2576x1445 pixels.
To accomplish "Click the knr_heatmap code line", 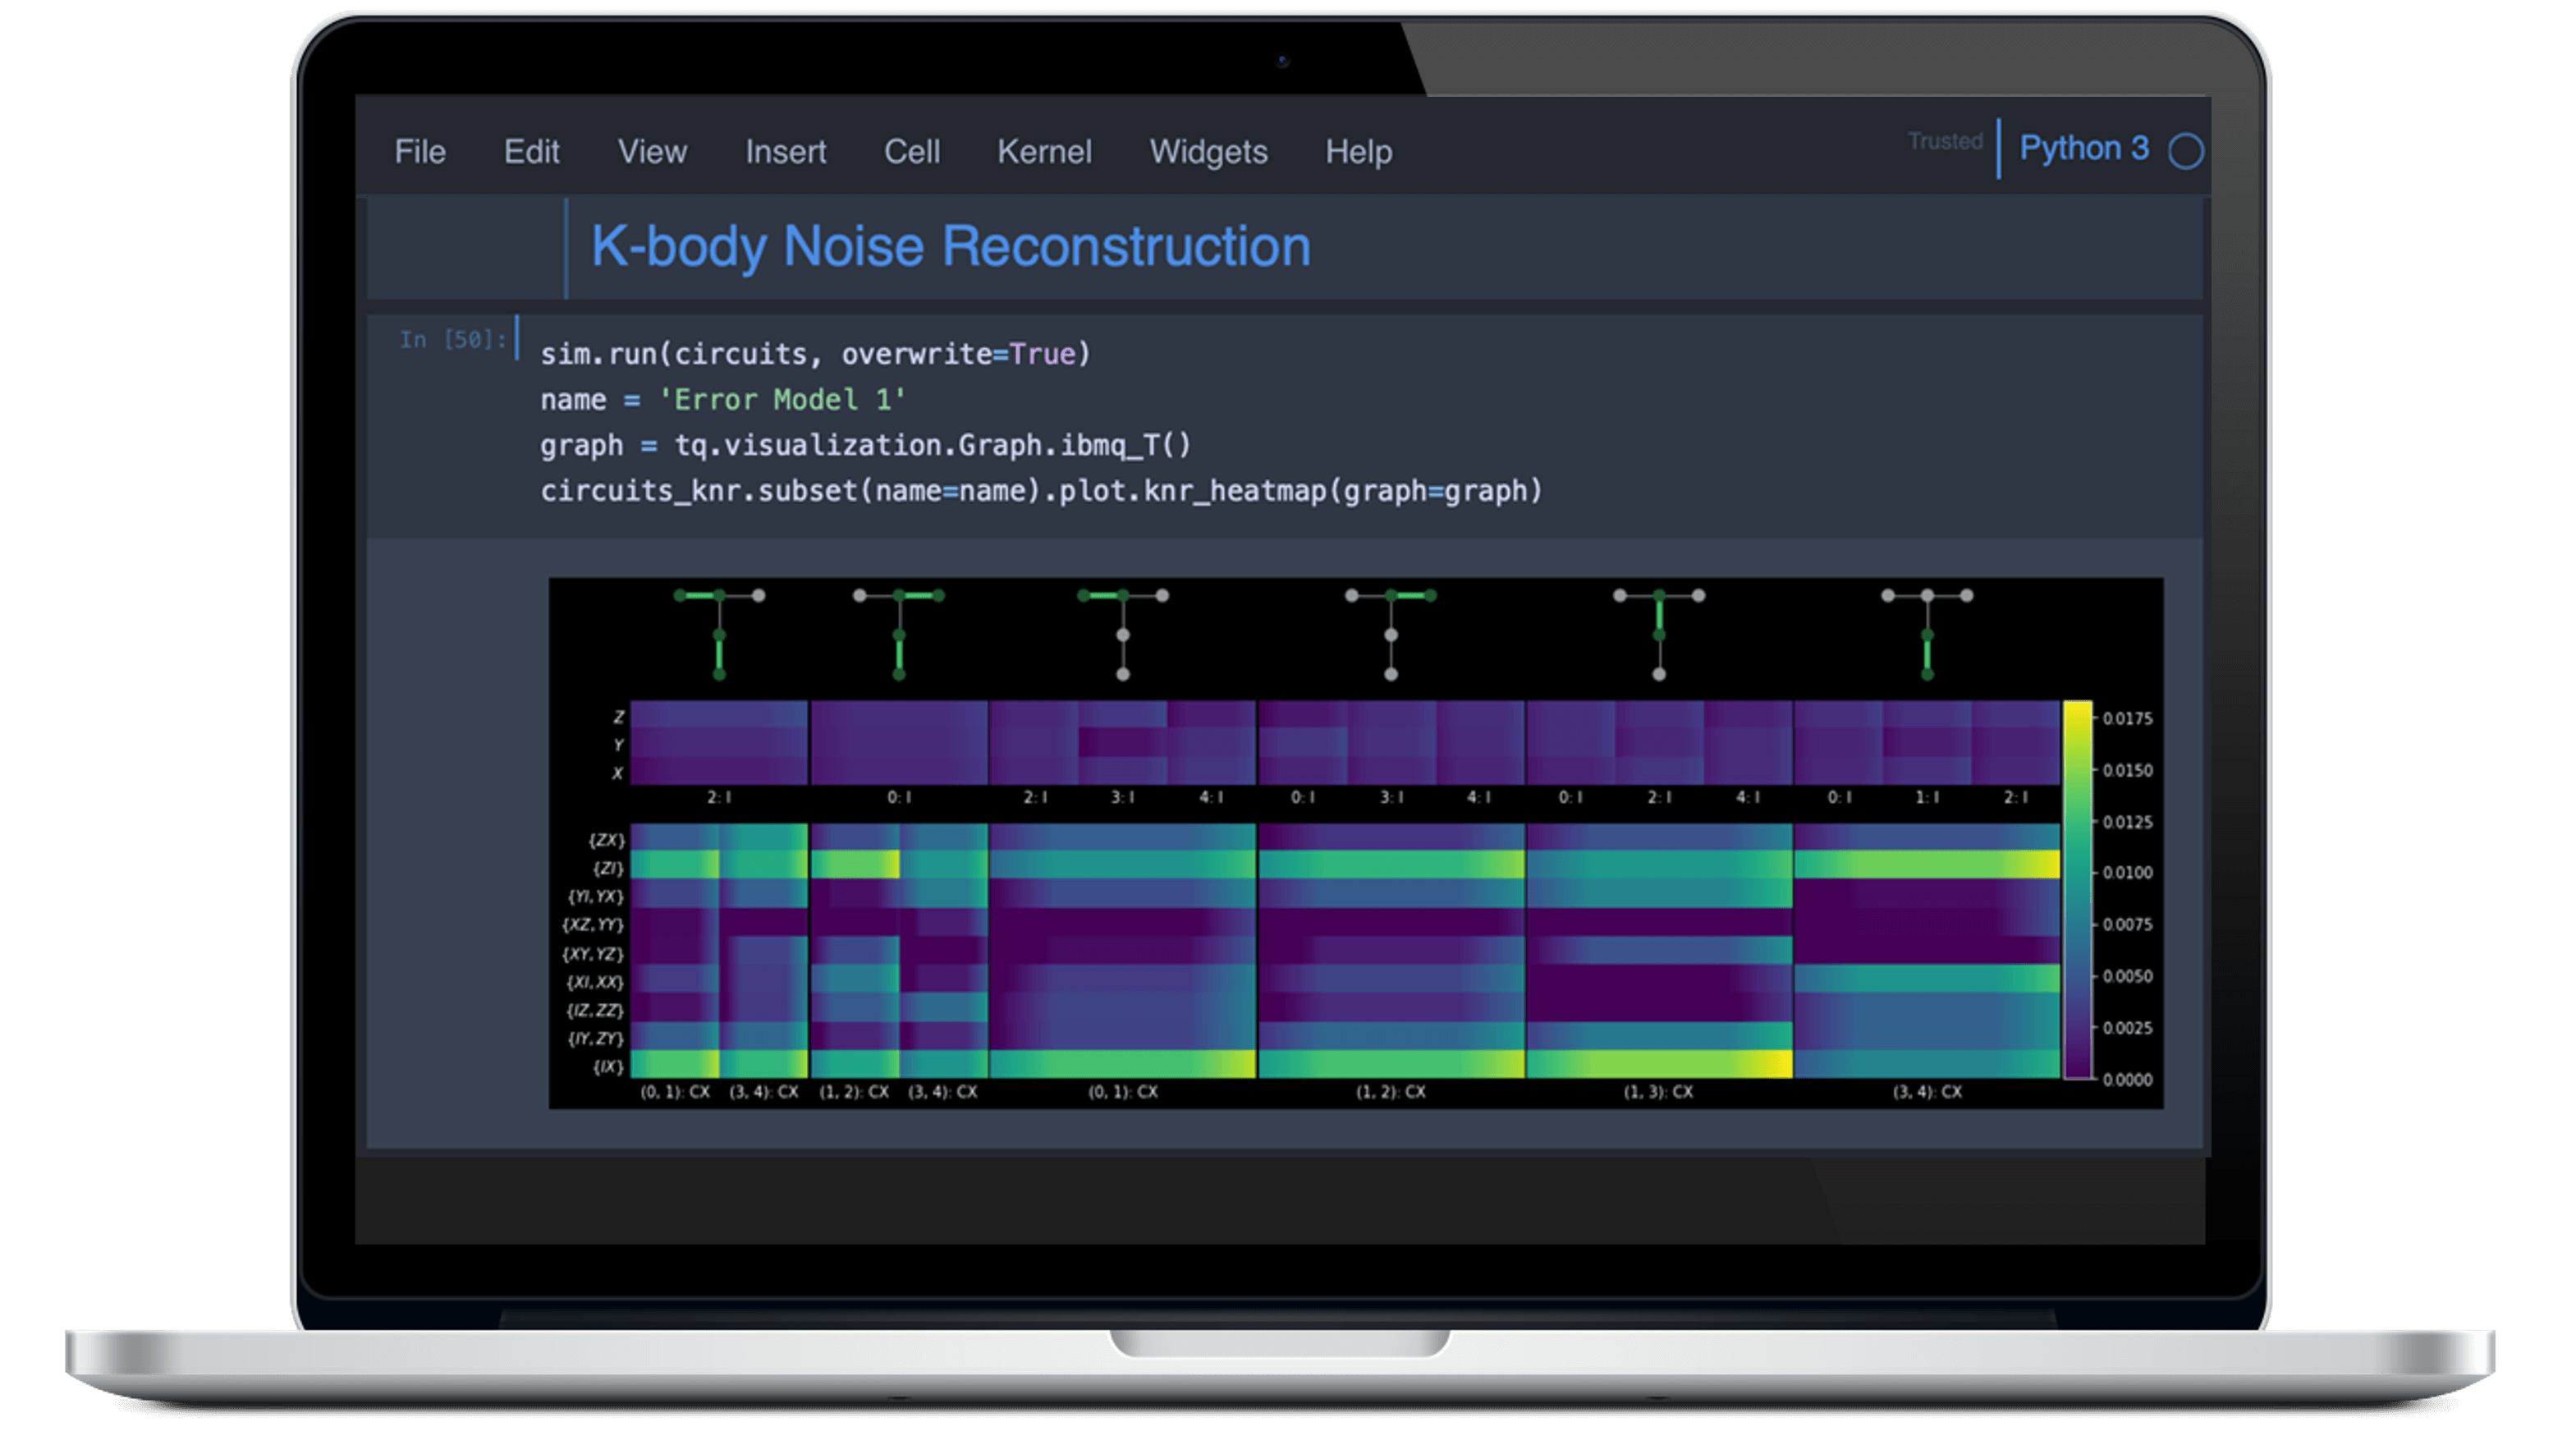I will click(x=1040, y=491).
